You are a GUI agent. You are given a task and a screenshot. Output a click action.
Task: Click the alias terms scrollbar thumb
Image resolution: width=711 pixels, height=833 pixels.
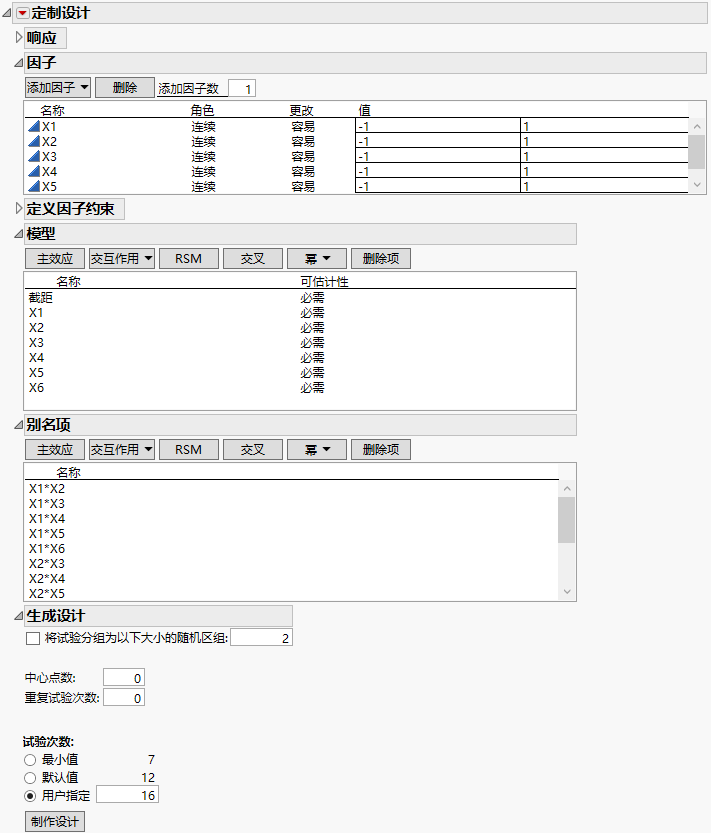(x=566, y=520)
